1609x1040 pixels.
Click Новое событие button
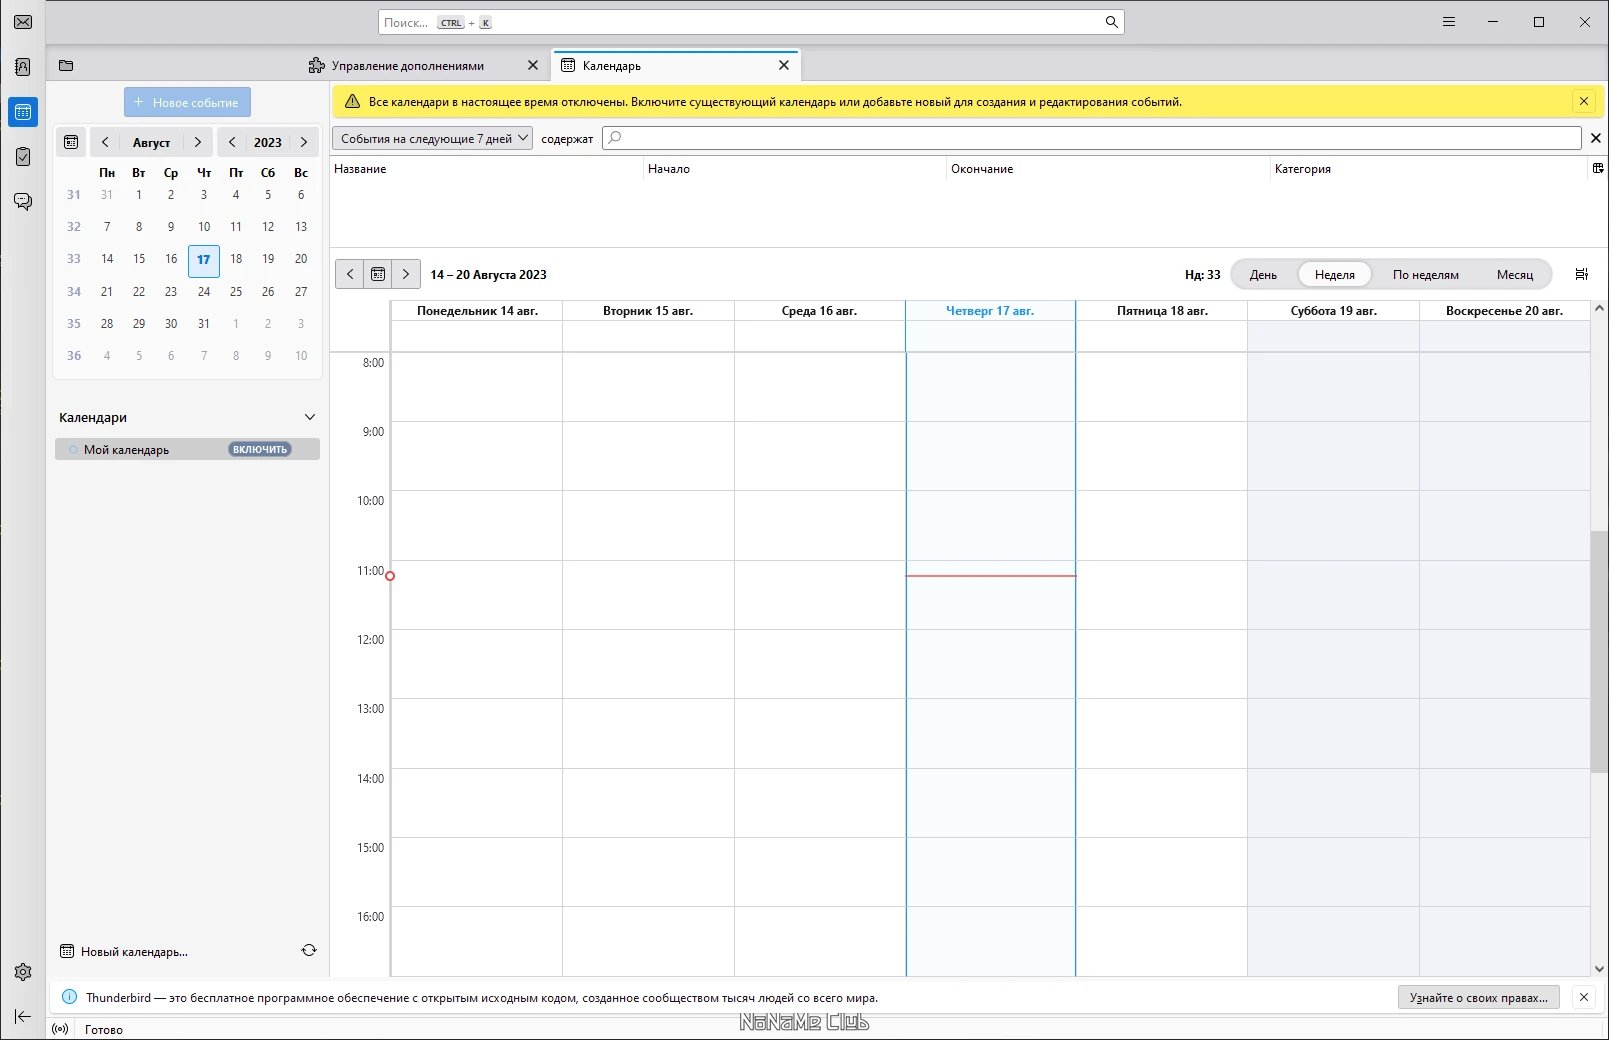coord(187,102)
